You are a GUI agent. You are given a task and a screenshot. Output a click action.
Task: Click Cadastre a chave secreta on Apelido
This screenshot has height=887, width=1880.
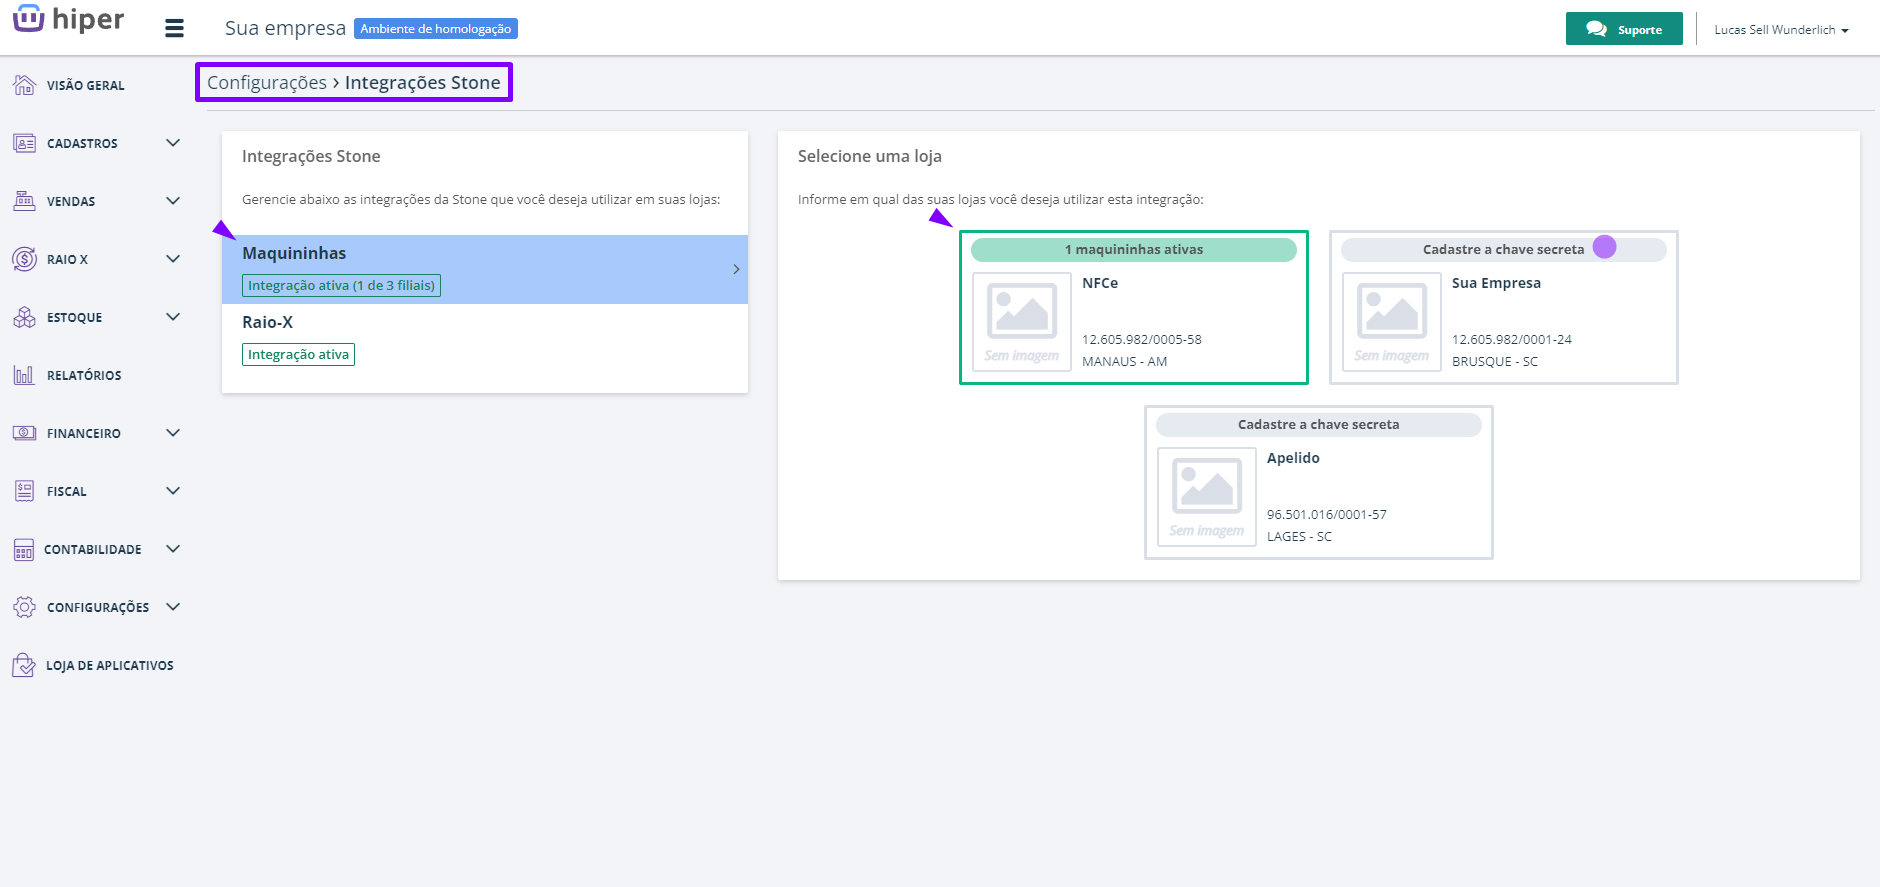[x=1319, y=424]
